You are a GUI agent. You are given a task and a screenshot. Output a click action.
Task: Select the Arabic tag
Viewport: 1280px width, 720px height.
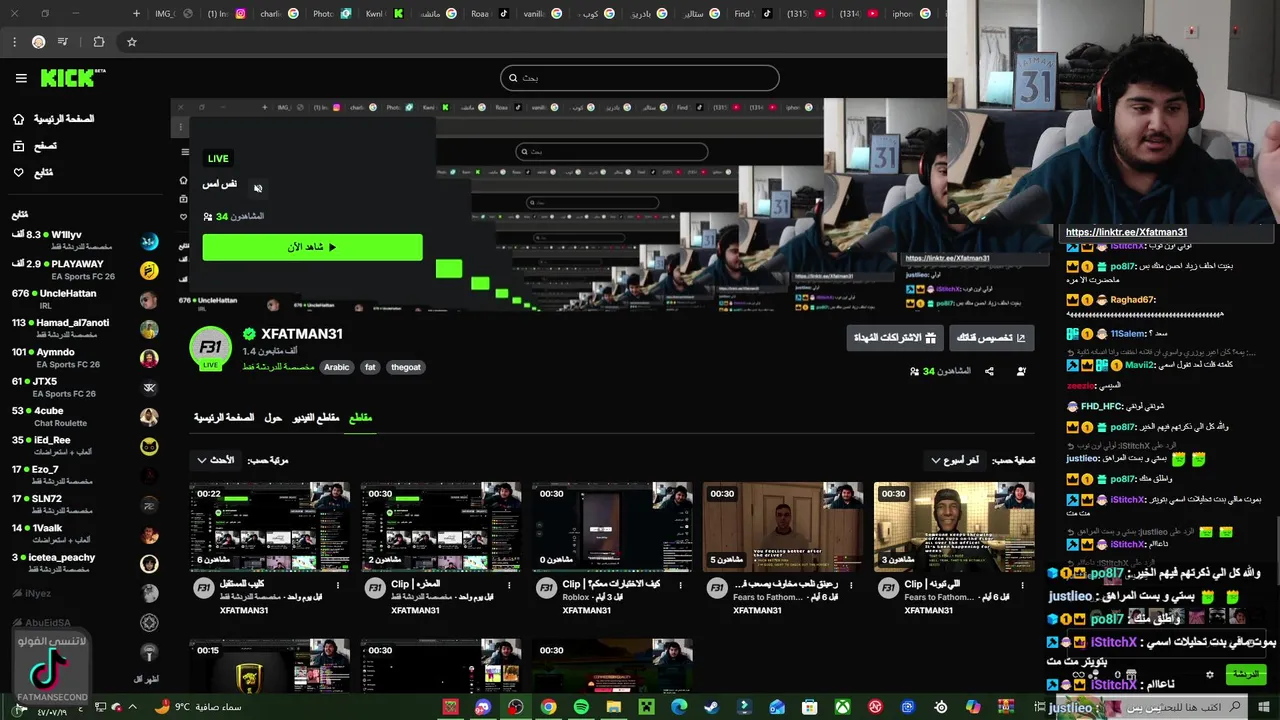click(x=337, y=367)
